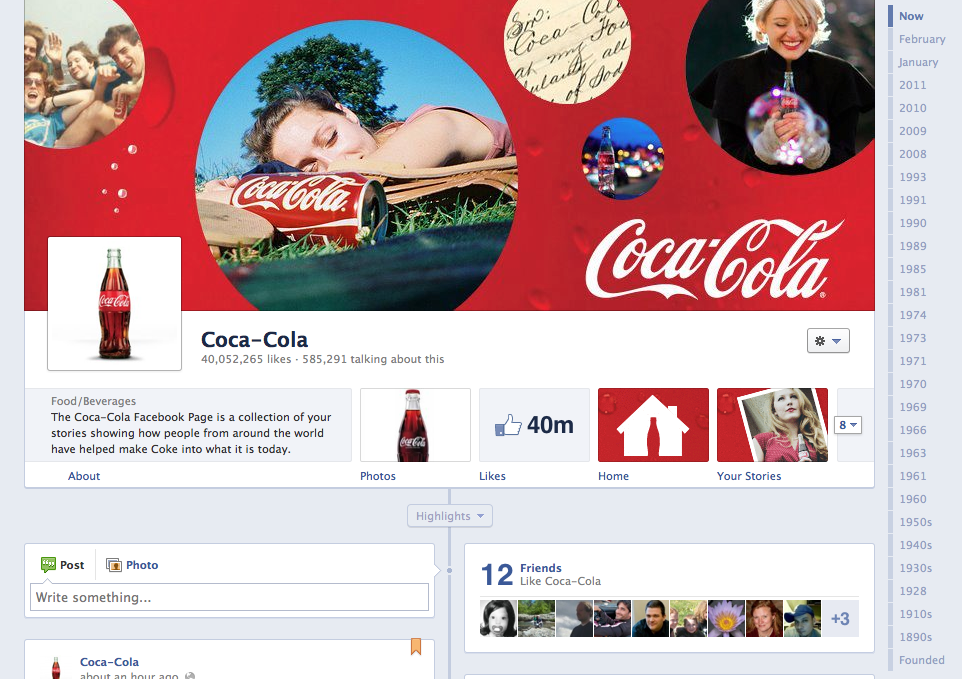The image size is (962, 679).
Task: Jump to 2011 in the timeline
Action: click(912, 85)
